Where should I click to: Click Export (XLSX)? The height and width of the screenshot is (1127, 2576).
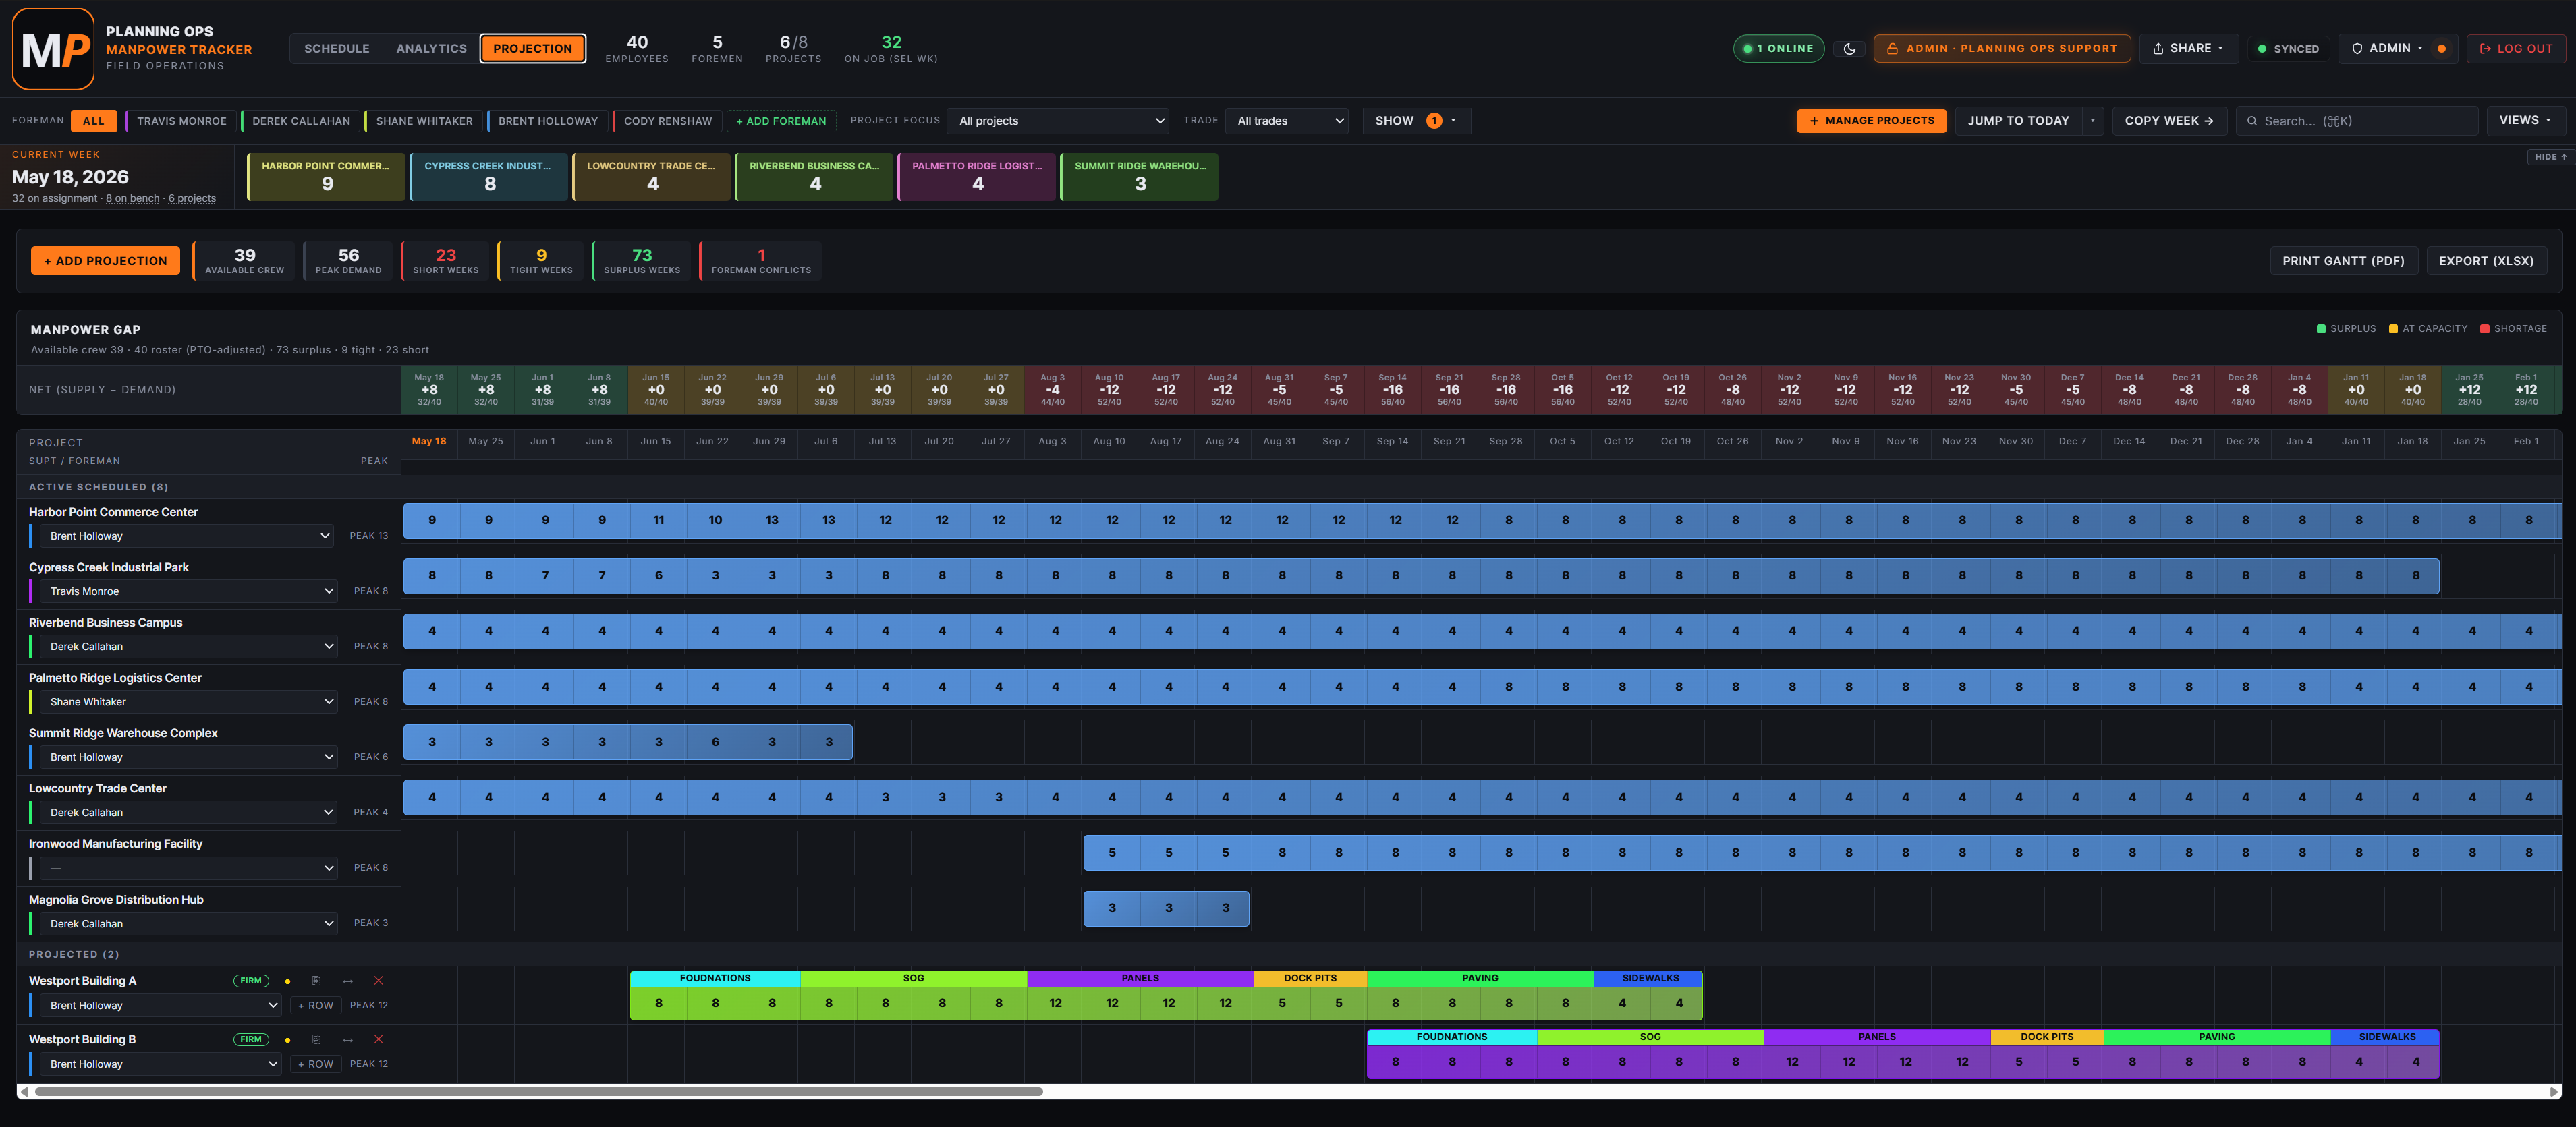(x=2486, y=261)
